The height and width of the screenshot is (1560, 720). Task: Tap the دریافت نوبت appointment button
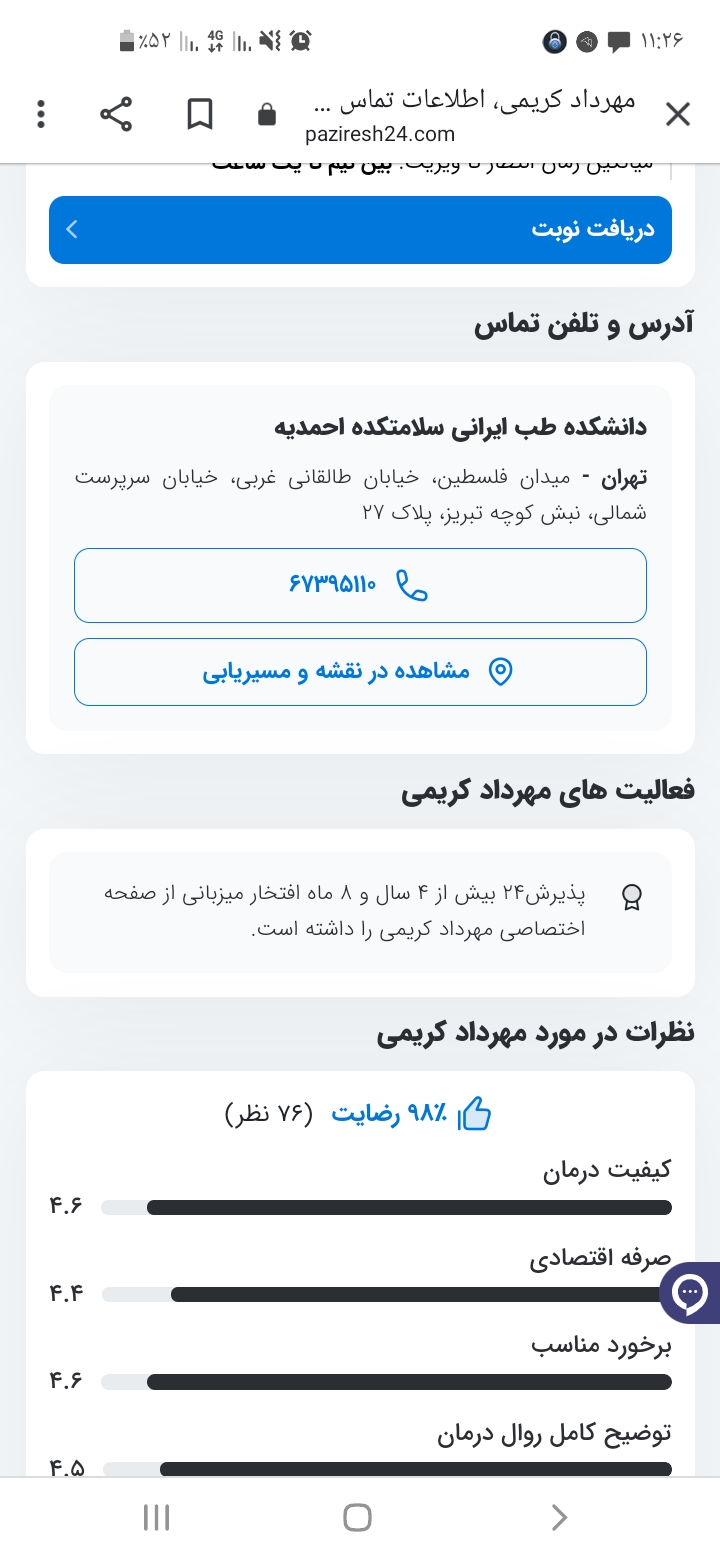pos(360,230)
